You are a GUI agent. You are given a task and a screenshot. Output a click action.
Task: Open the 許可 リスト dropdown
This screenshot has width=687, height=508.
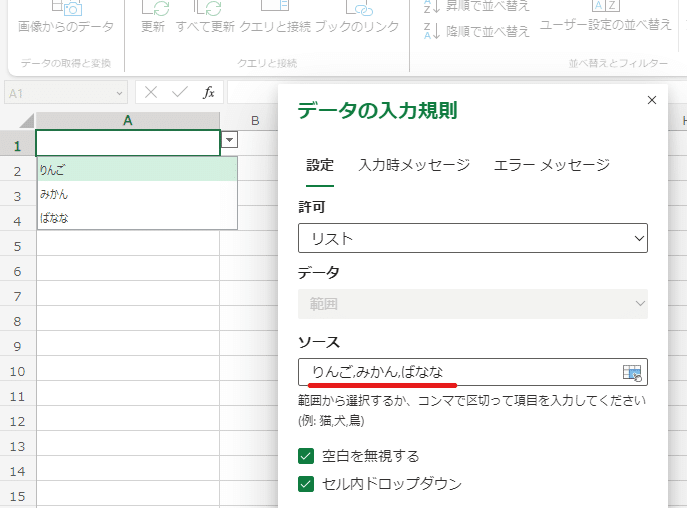pos(473,238)
